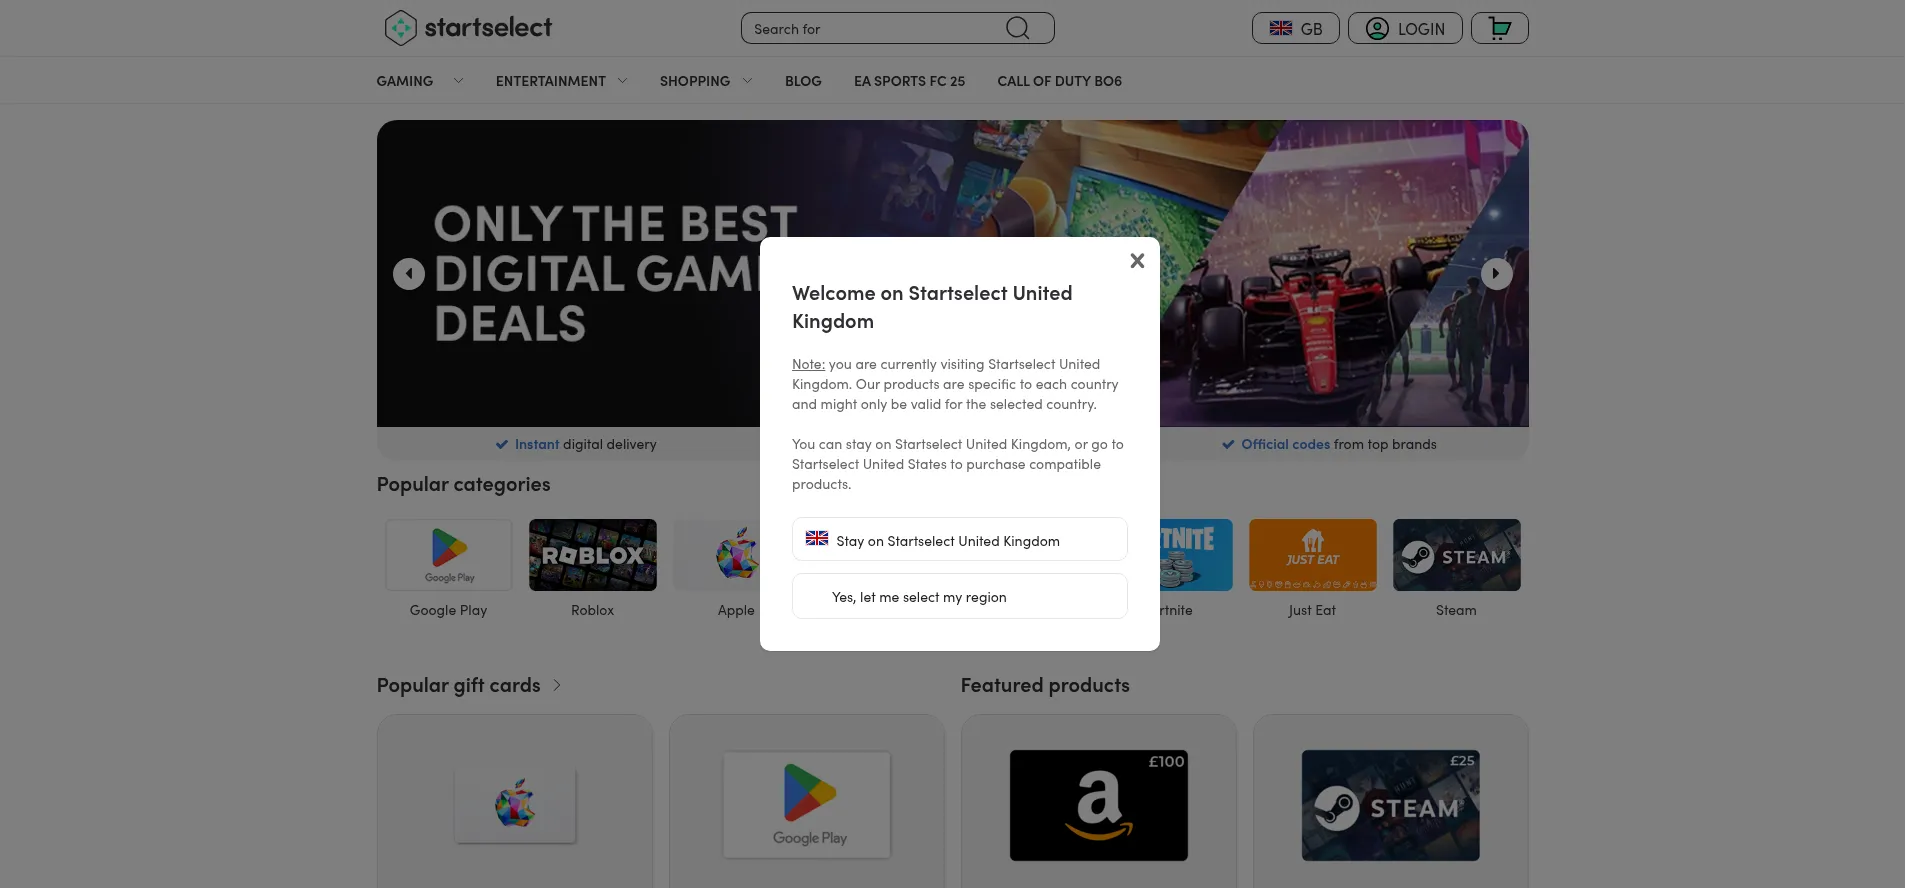Click the UK flag in Stay button
The width and height of the screenshot is (1920, 888).
[817, 538]
